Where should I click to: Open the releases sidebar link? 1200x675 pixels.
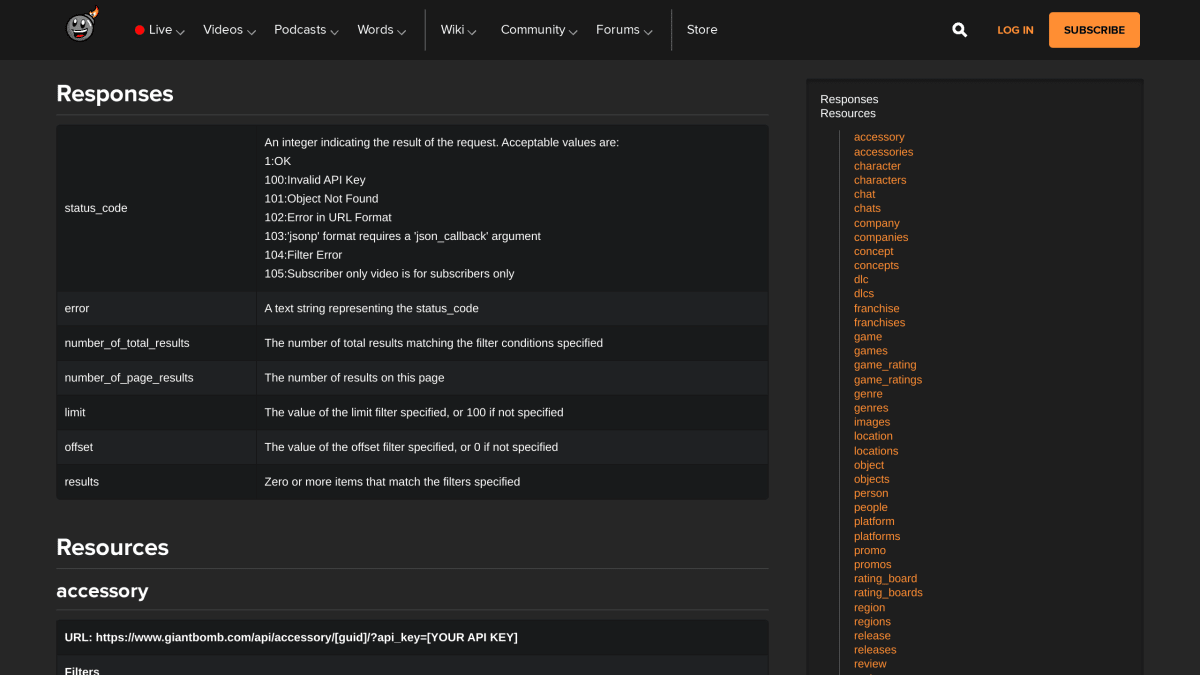[875, 649]
